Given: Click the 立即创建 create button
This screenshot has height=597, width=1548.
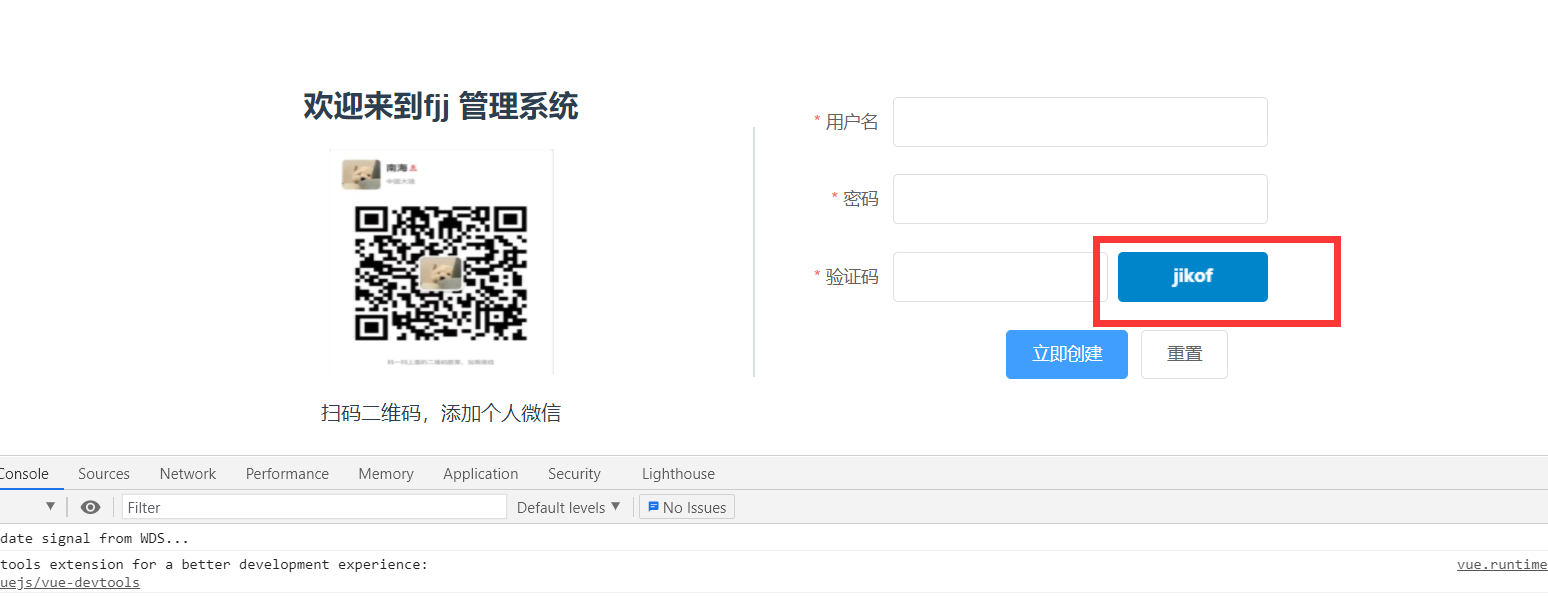Looking at the screenshot, I should 1066,353.
